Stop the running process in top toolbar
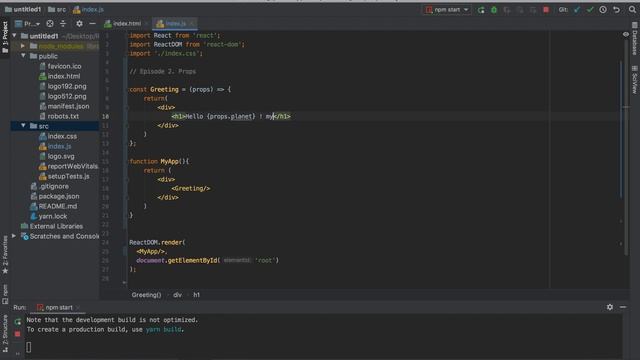The width and height of the screenshot is (640, 360). pyautogui.click(x=546, y=10)
